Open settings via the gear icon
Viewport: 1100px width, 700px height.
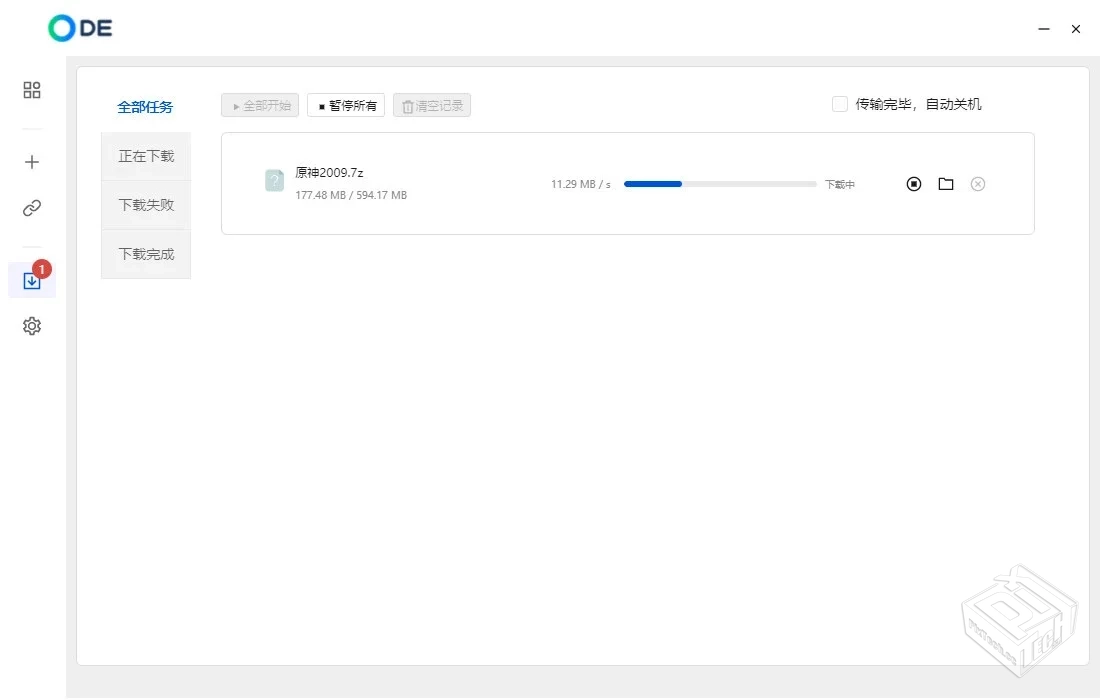click(31, 325)
